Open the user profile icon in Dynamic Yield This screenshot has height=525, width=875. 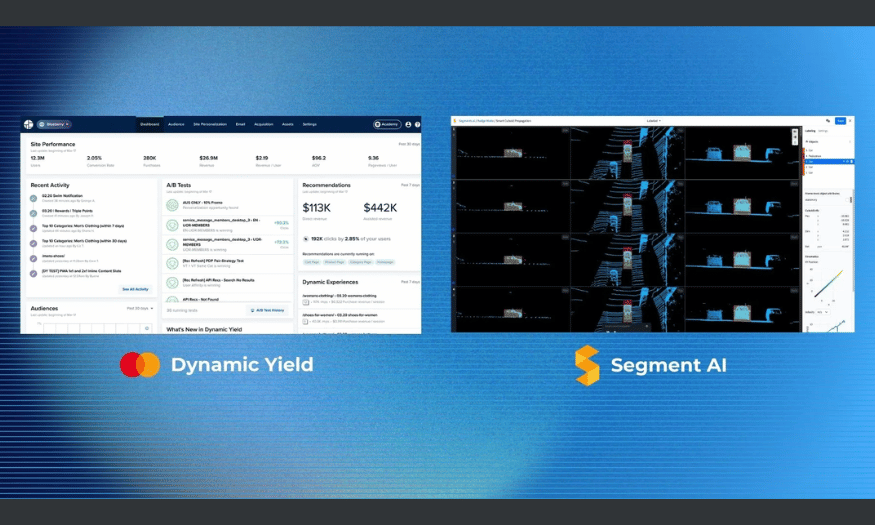[x=408, y=124]
